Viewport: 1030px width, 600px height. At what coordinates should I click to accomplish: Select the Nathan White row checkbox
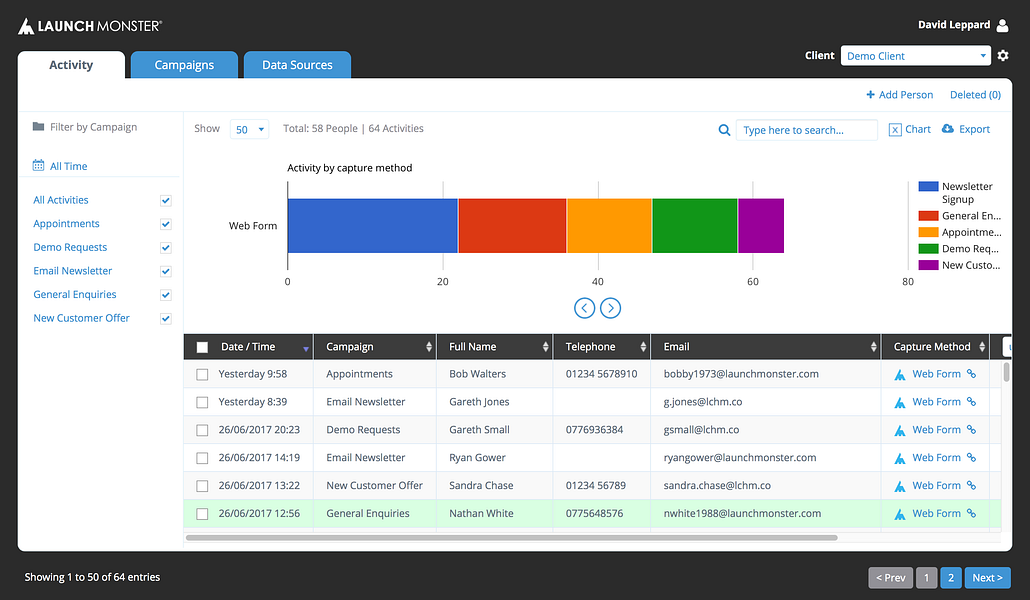pos(202,514)
